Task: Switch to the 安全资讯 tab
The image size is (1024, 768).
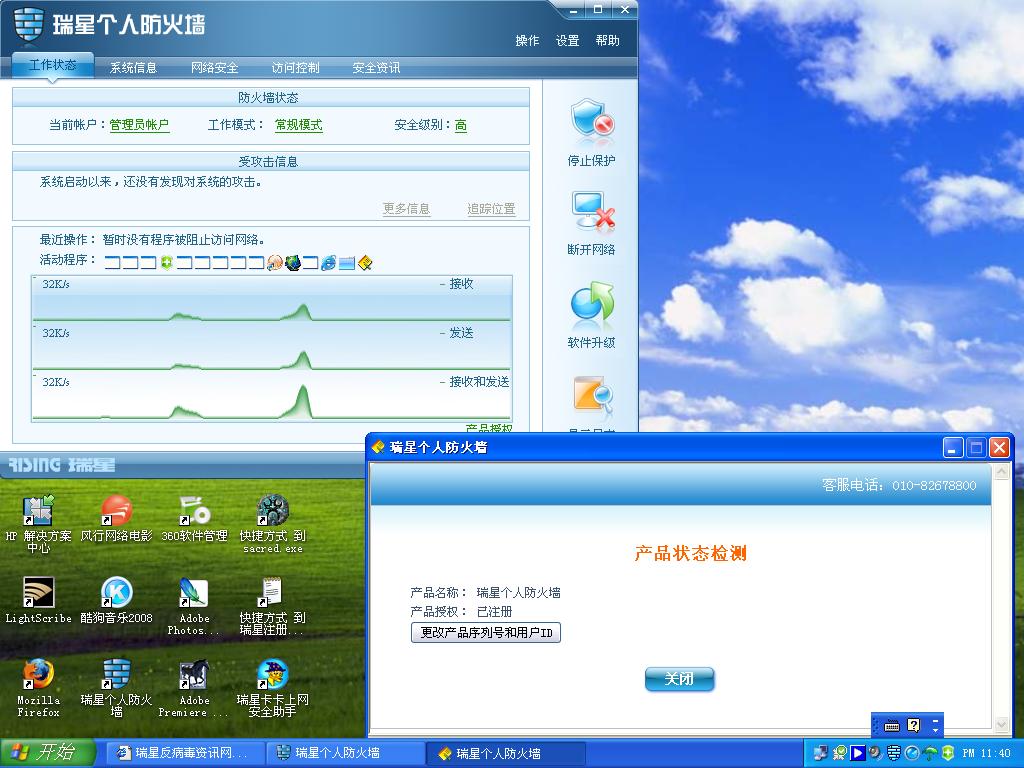Action: pyautogui.click(x=376, y=67)
